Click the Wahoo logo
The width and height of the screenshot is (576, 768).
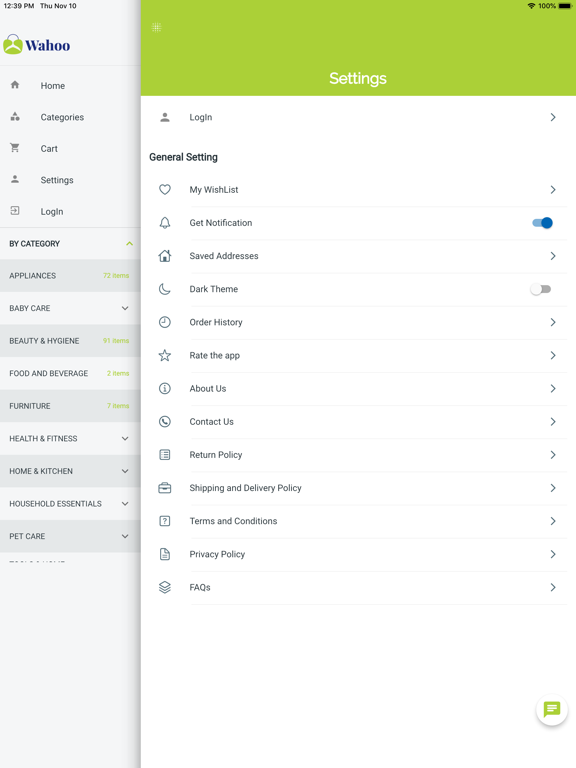click(37, 45)
